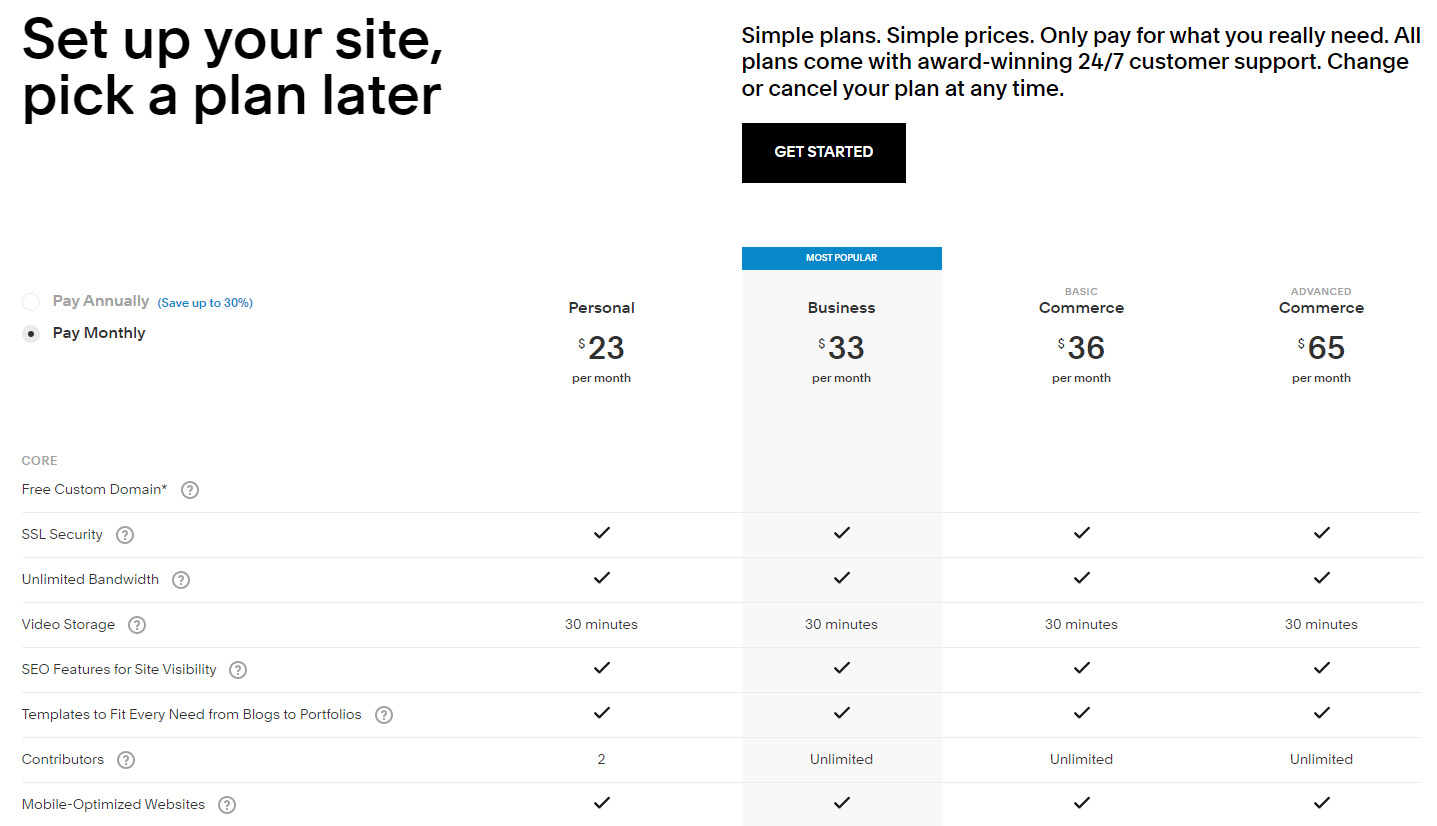Image resolution: width=1437 pixels, height=826 pixels.
Task: Click the Business plan $33 price
Action: click(x=841, y=349)
